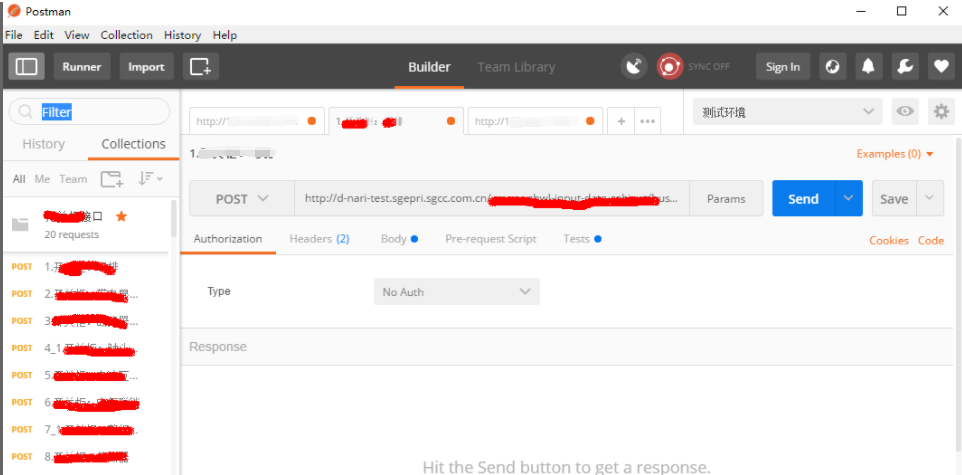Select the Pre-request Script tab
This screenshot has width=962, height=475.
point(491,239)
